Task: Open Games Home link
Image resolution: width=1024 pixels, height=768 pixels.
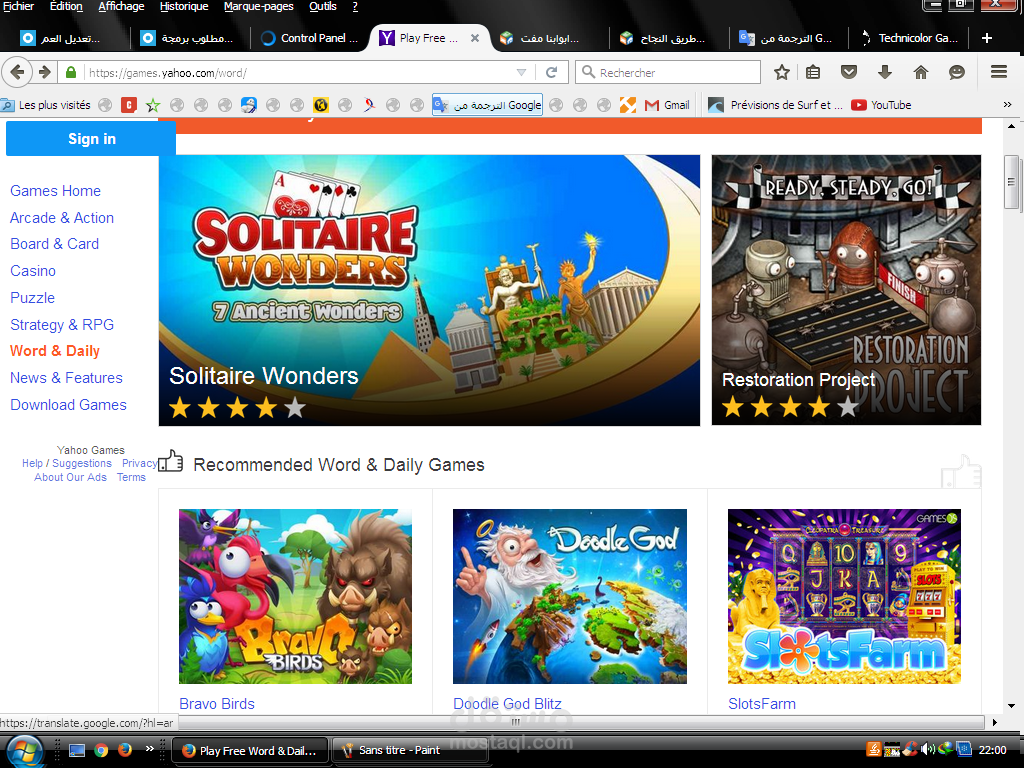Action: [x=56, y=191]
